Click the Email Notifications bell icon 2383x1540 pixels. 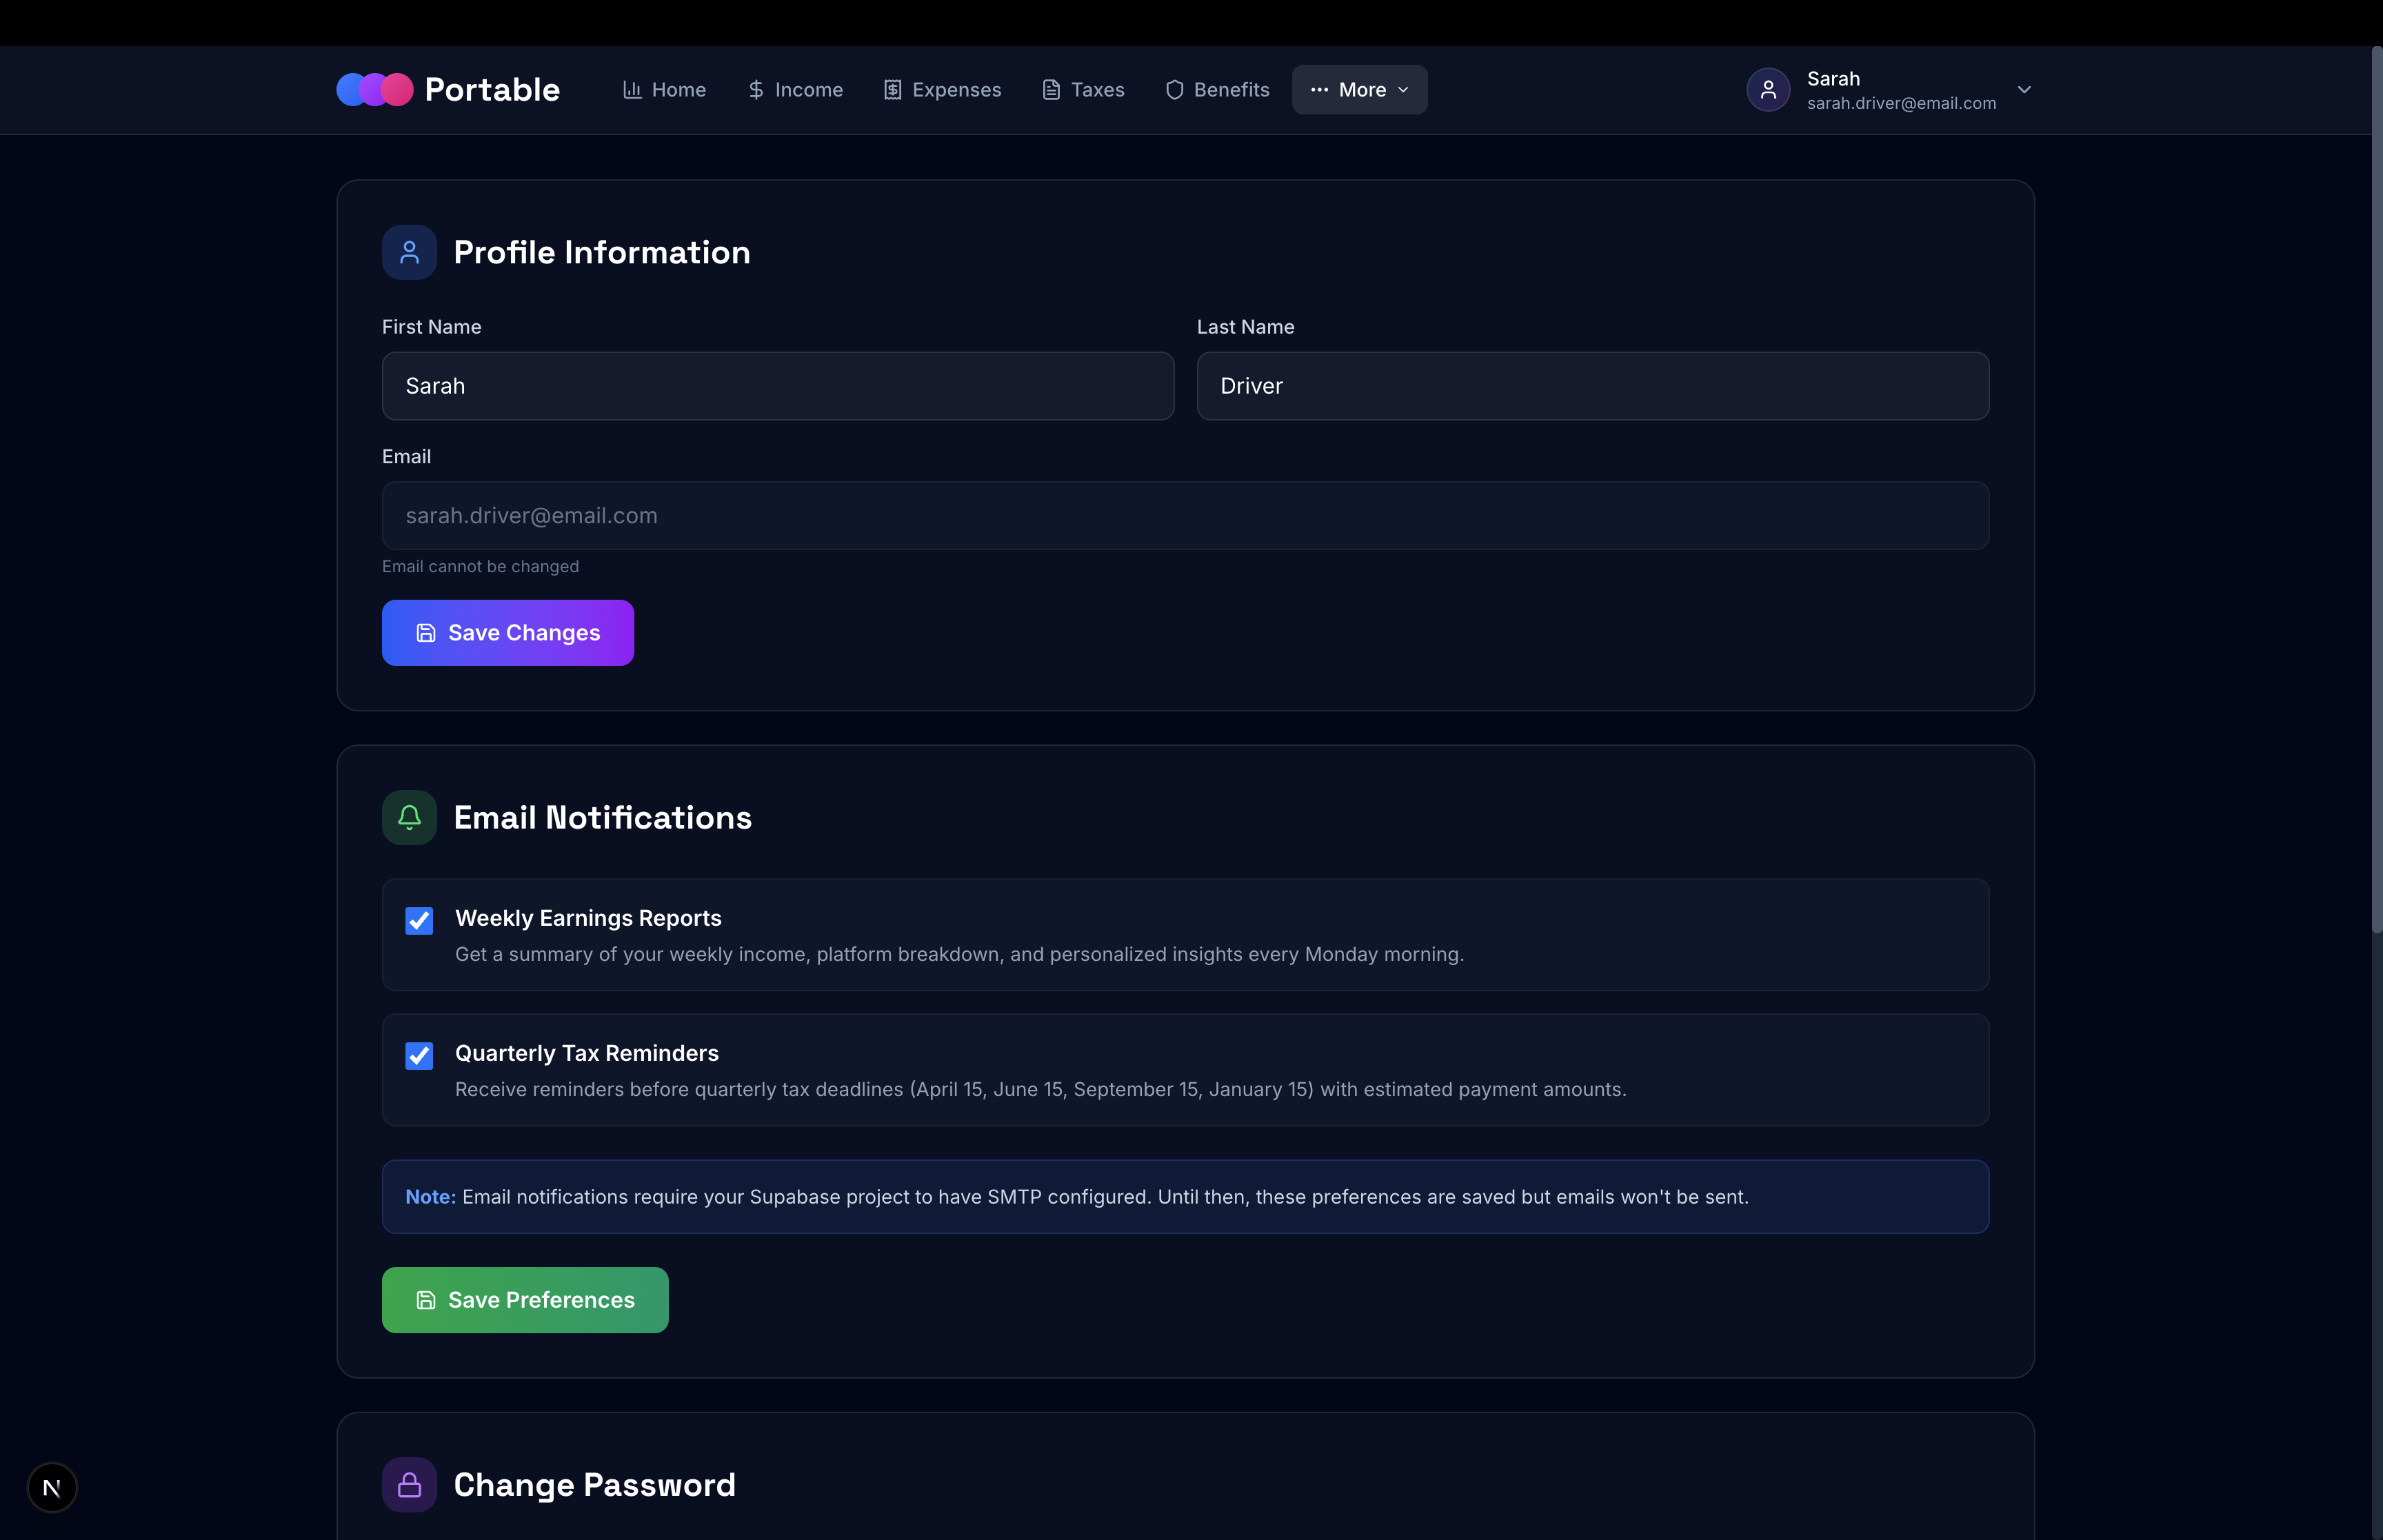coord(409,817)
